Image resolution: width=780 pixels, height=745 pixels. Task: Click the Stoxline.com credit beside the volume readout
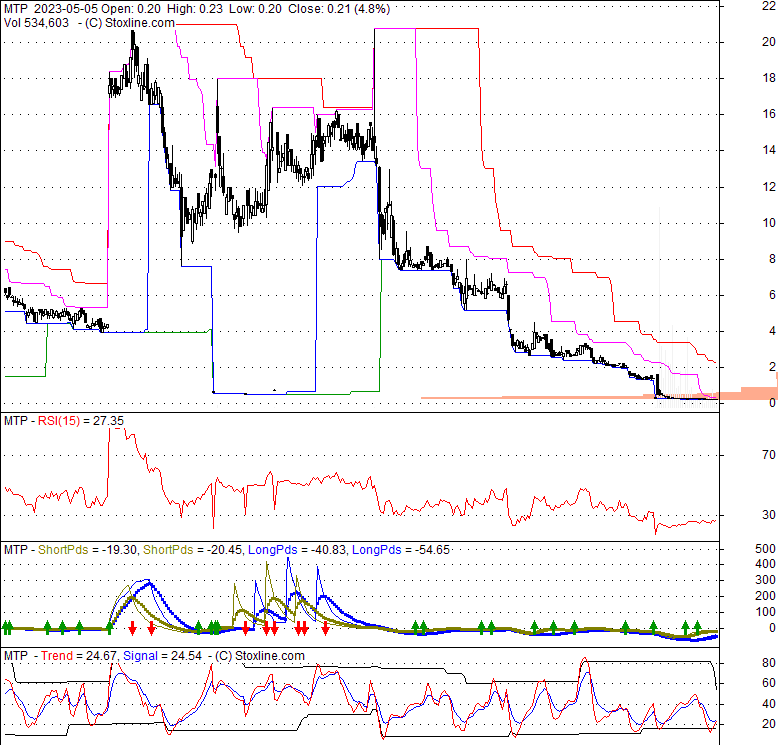[140, 23]
